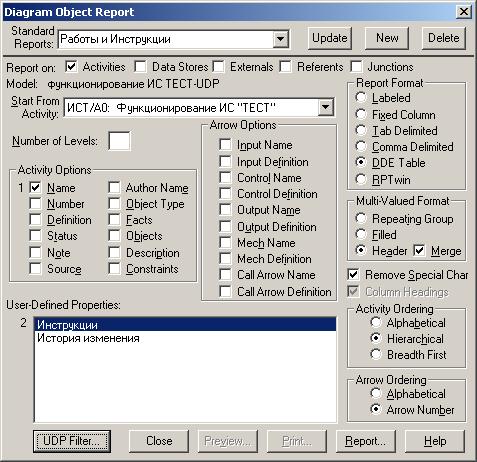This screenshot has height=462, width=477.
Task: Check the Objects option
Action: pyautogui.click(x=114, y=236)
